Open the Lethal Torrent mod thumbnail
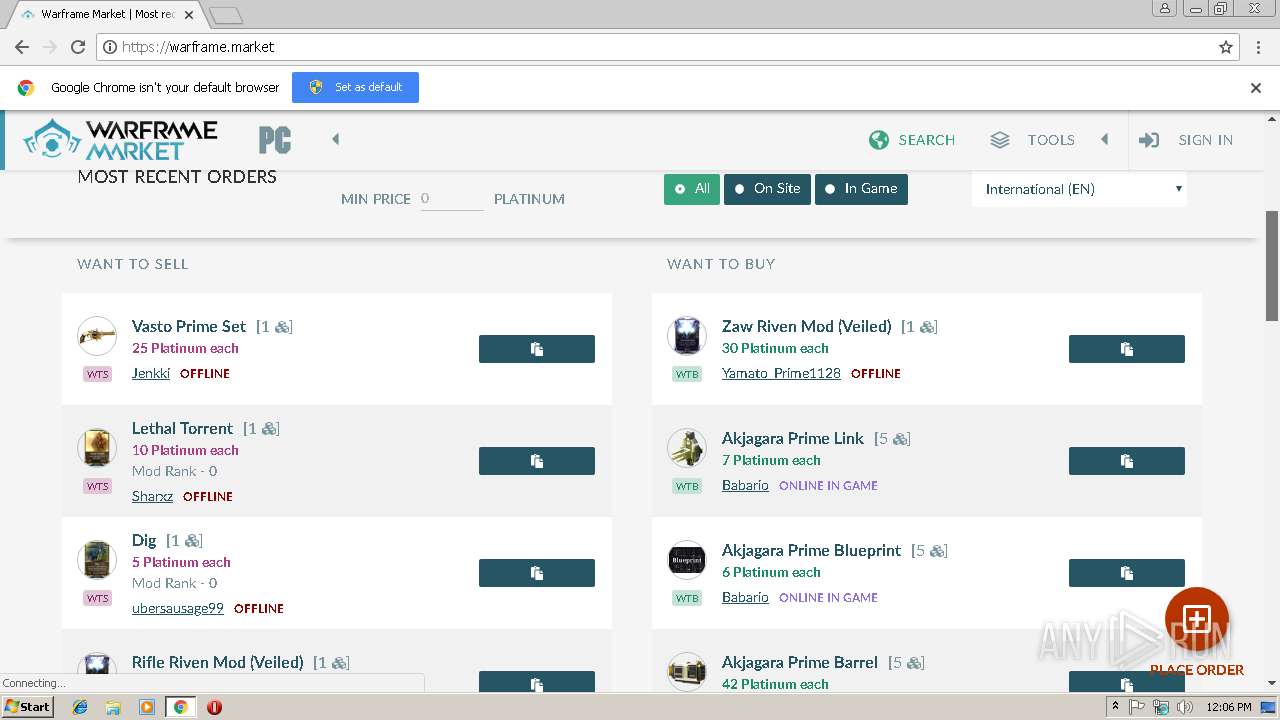 [x=97, y=448]
